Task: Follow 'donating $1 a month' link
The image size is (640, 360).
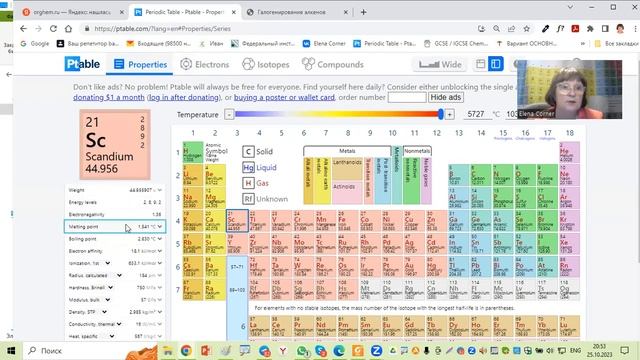Action: point(109,98)
